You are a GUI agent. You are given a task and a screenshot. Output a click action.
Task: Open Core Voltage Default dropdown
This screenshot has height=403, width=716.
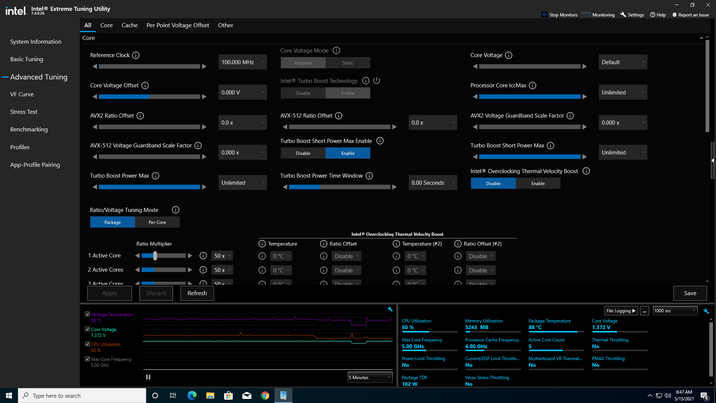pyautogui.click(x=623, y=62)
